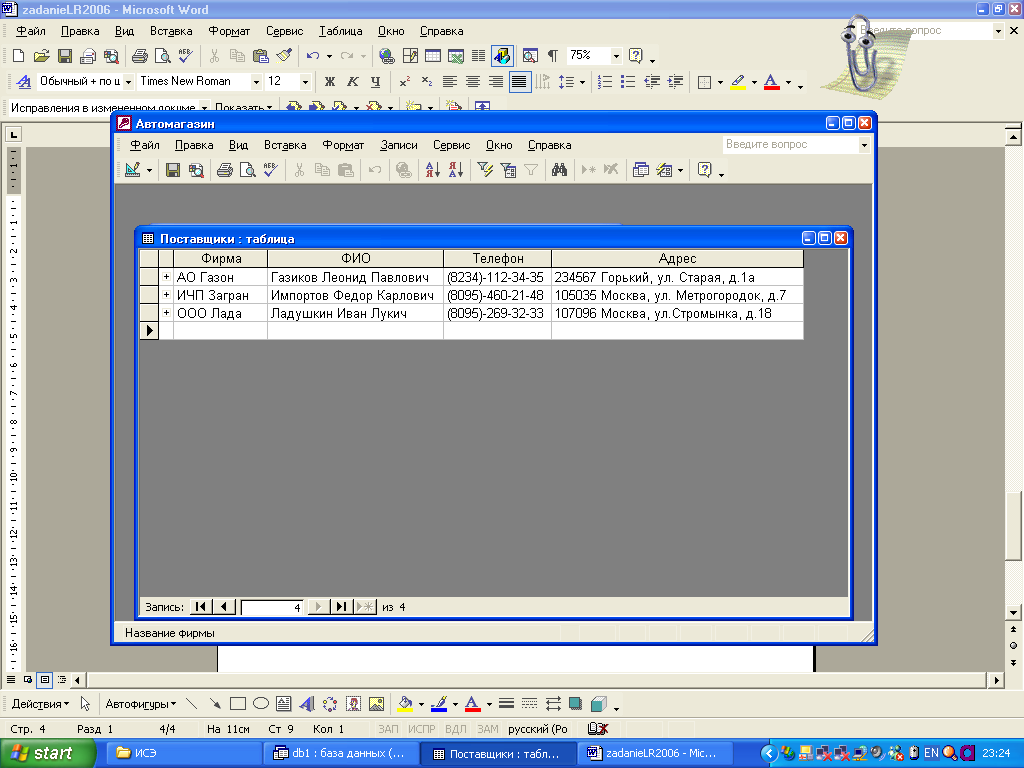This screenshot has width=1024, height=768.
Task: Open style dropdown Обычный
Action: [x=128, y=82]
